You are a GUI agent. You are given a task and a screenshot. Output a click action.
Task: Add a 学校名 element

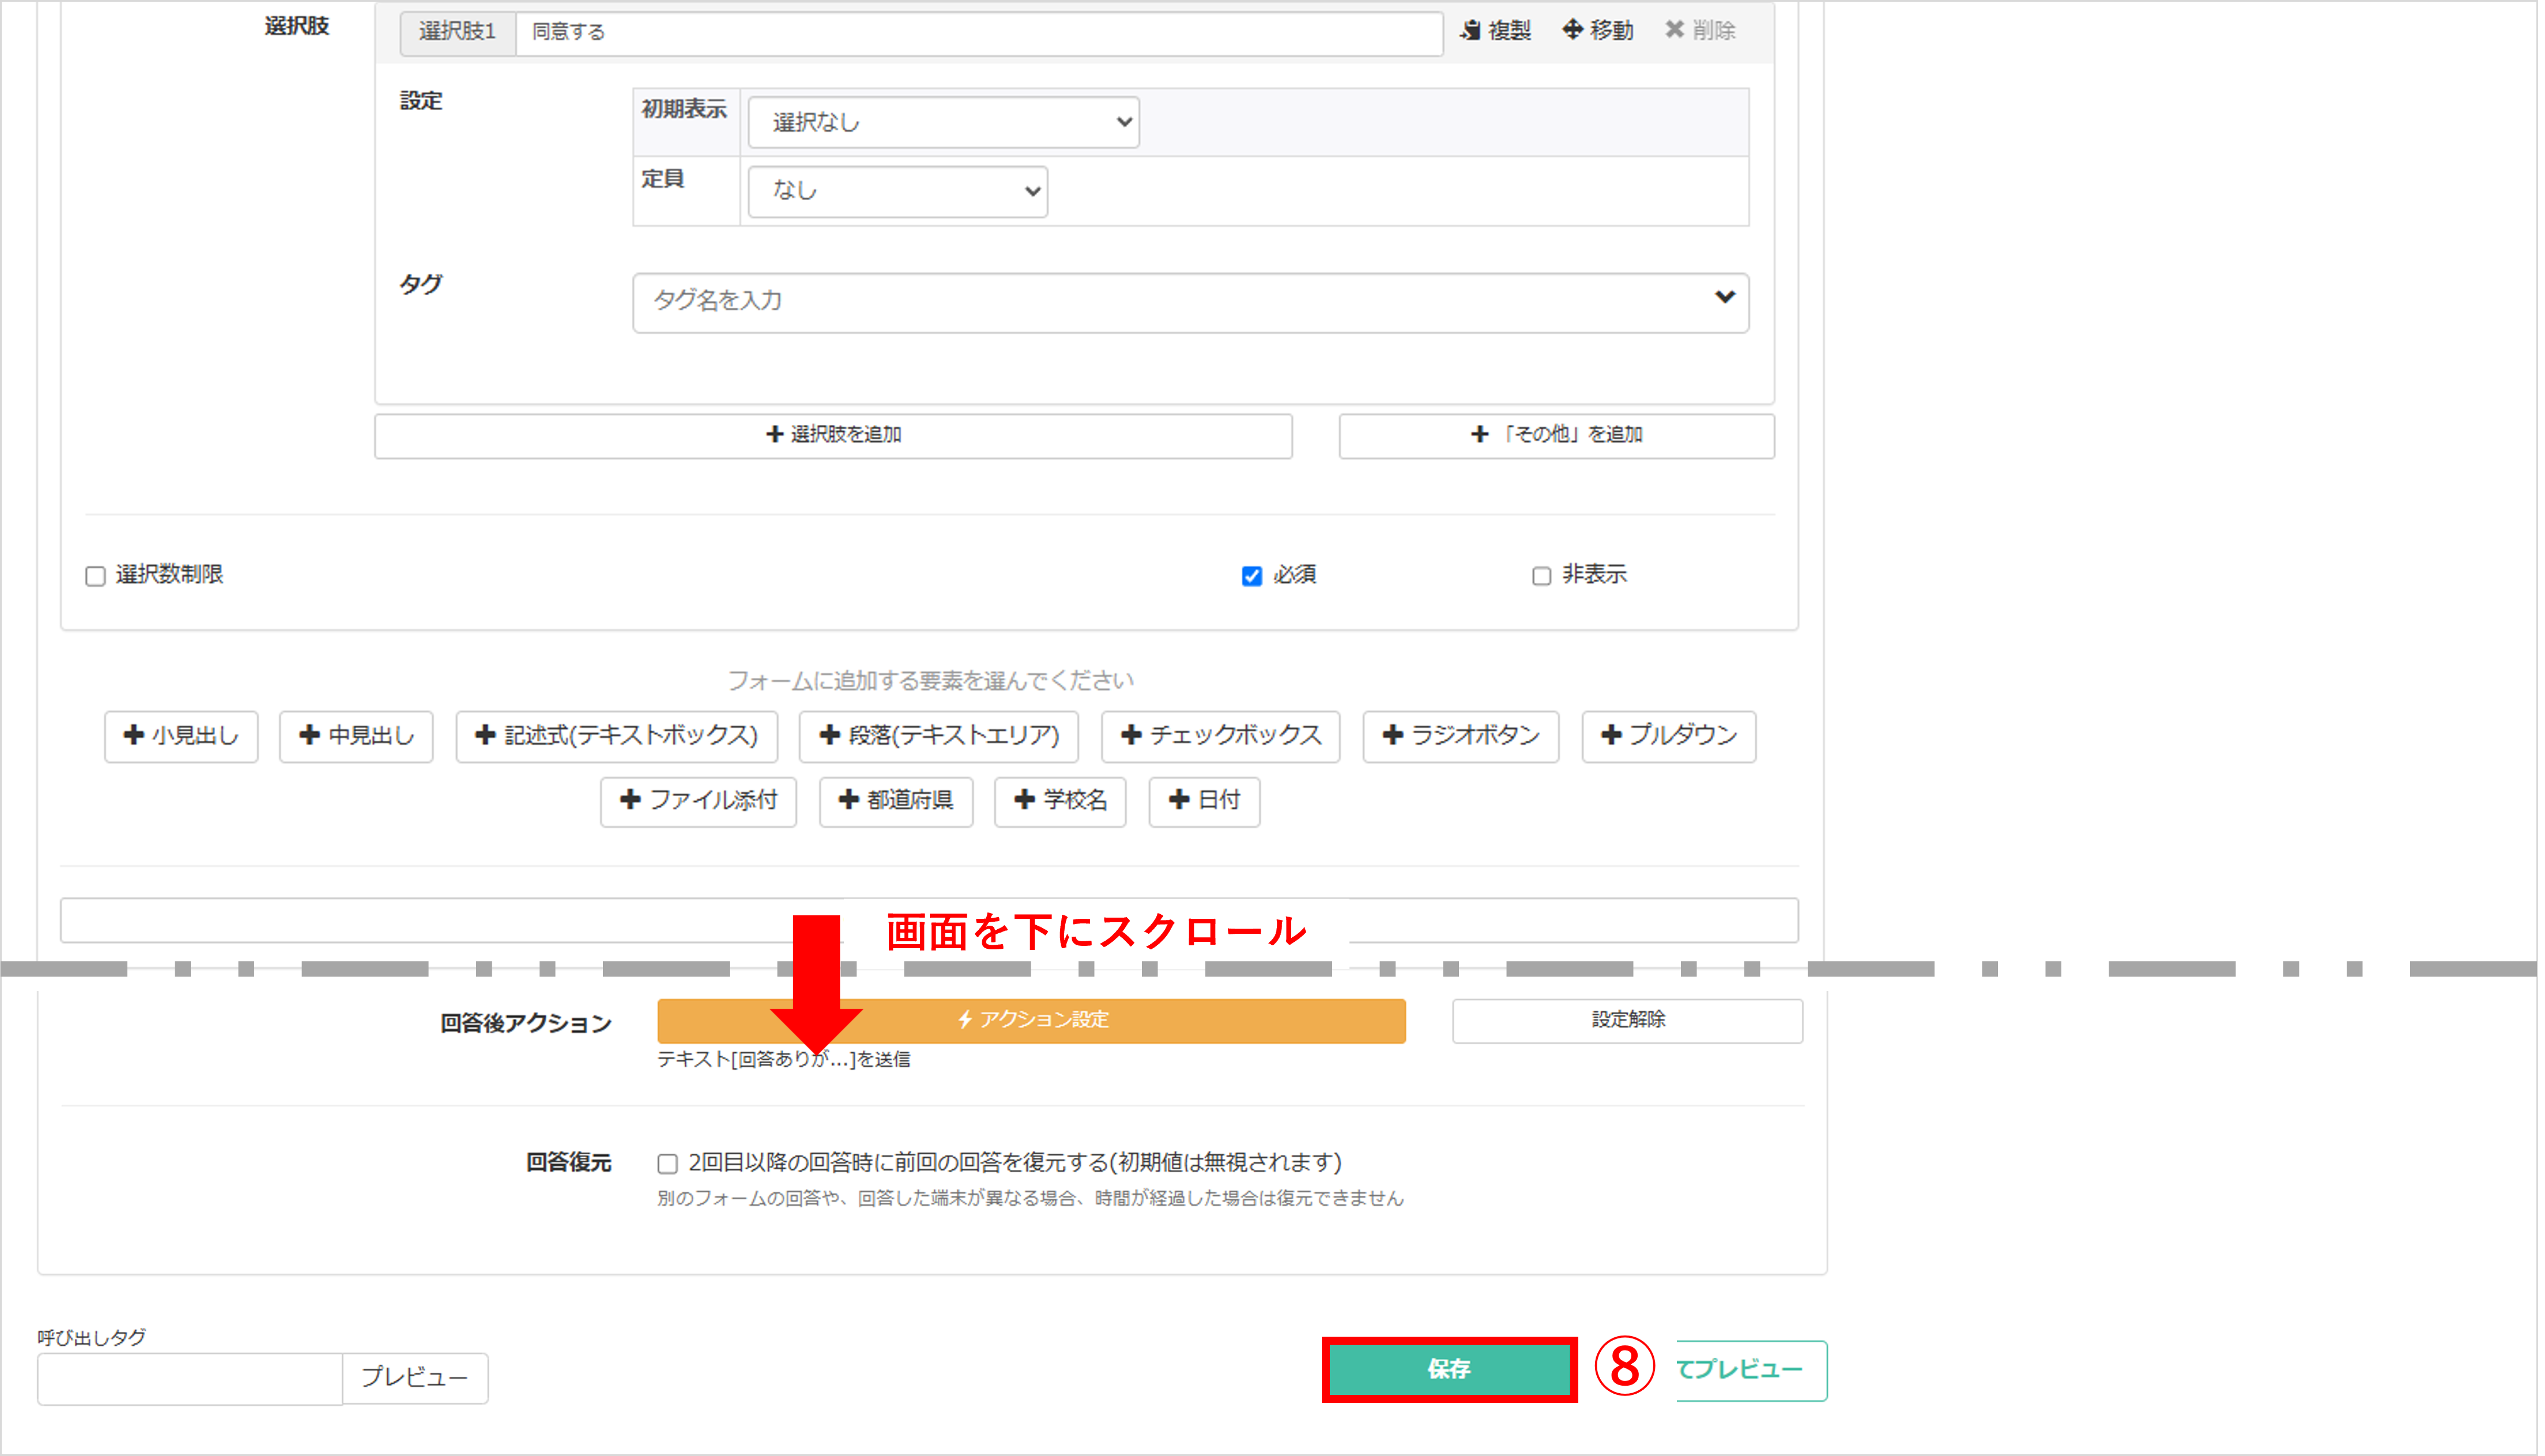click(x=1059, y=802)
